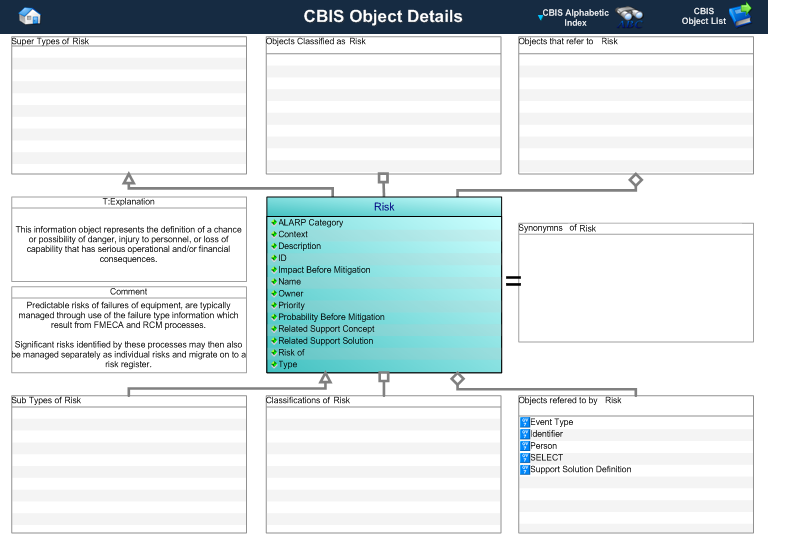Click the green bullet next to Name
Viewport: 800px width, 555px height.
coord(274,281)
